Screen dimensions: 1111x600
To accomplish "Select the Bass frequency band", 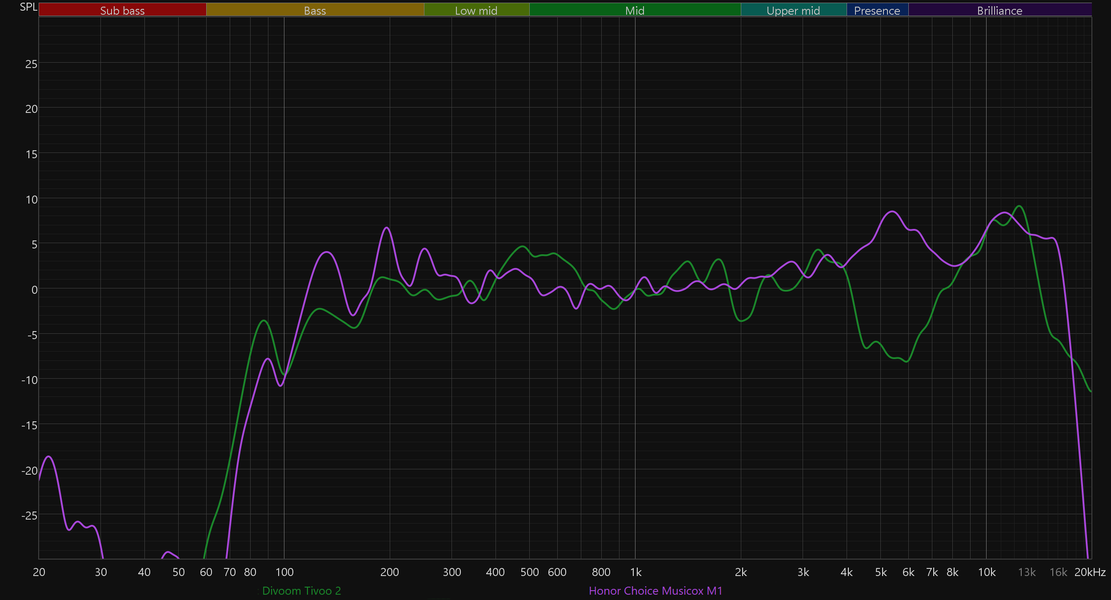I will click(315, 10).
